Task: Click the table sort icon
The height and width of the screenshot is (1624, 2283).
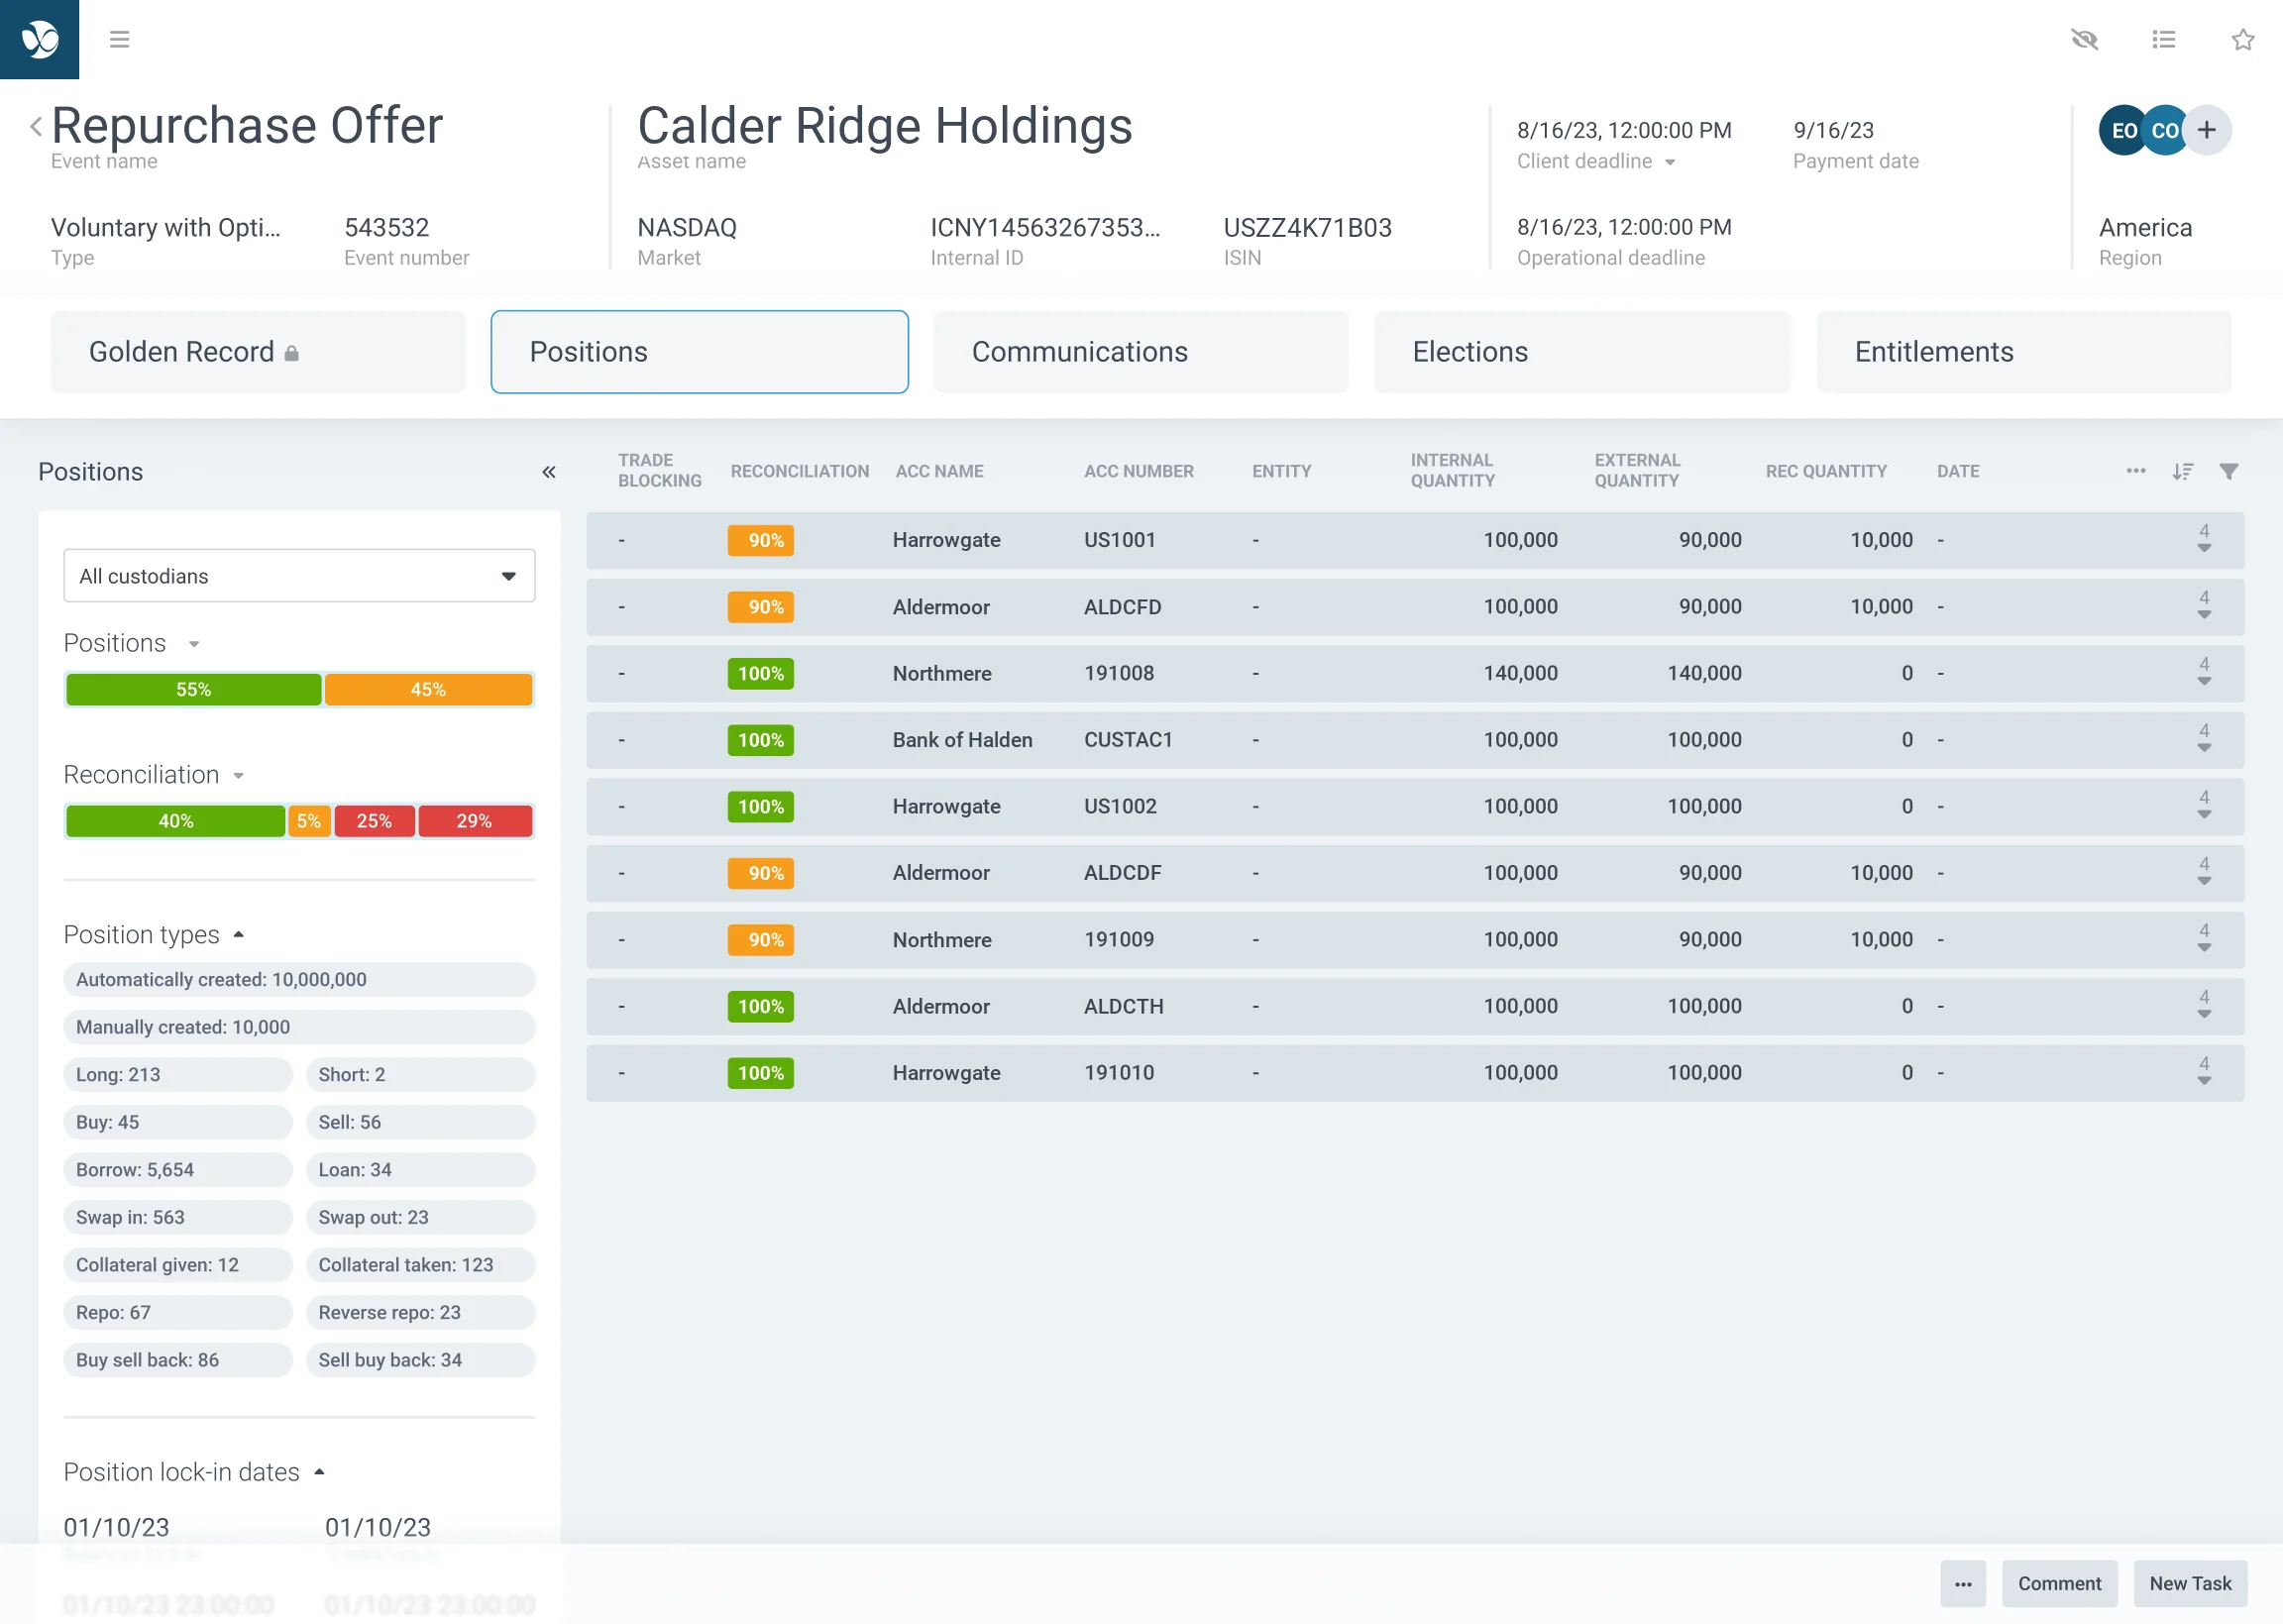Action: coord(2182,471)
